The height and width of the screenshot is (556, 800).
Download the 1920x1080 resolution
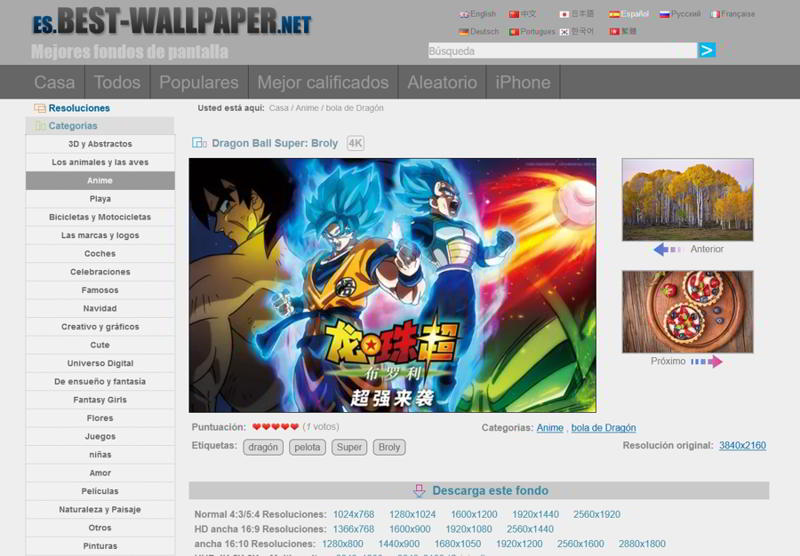470,529
